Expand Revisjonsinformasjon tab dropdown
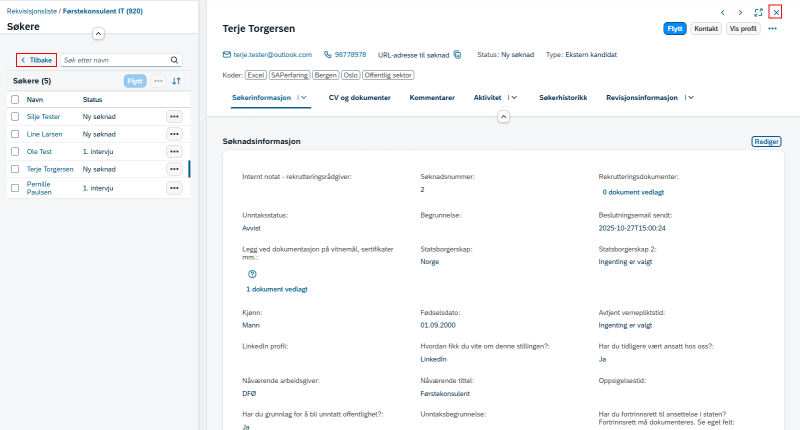This screenshot has height=430, width=800. pos(691,97)
